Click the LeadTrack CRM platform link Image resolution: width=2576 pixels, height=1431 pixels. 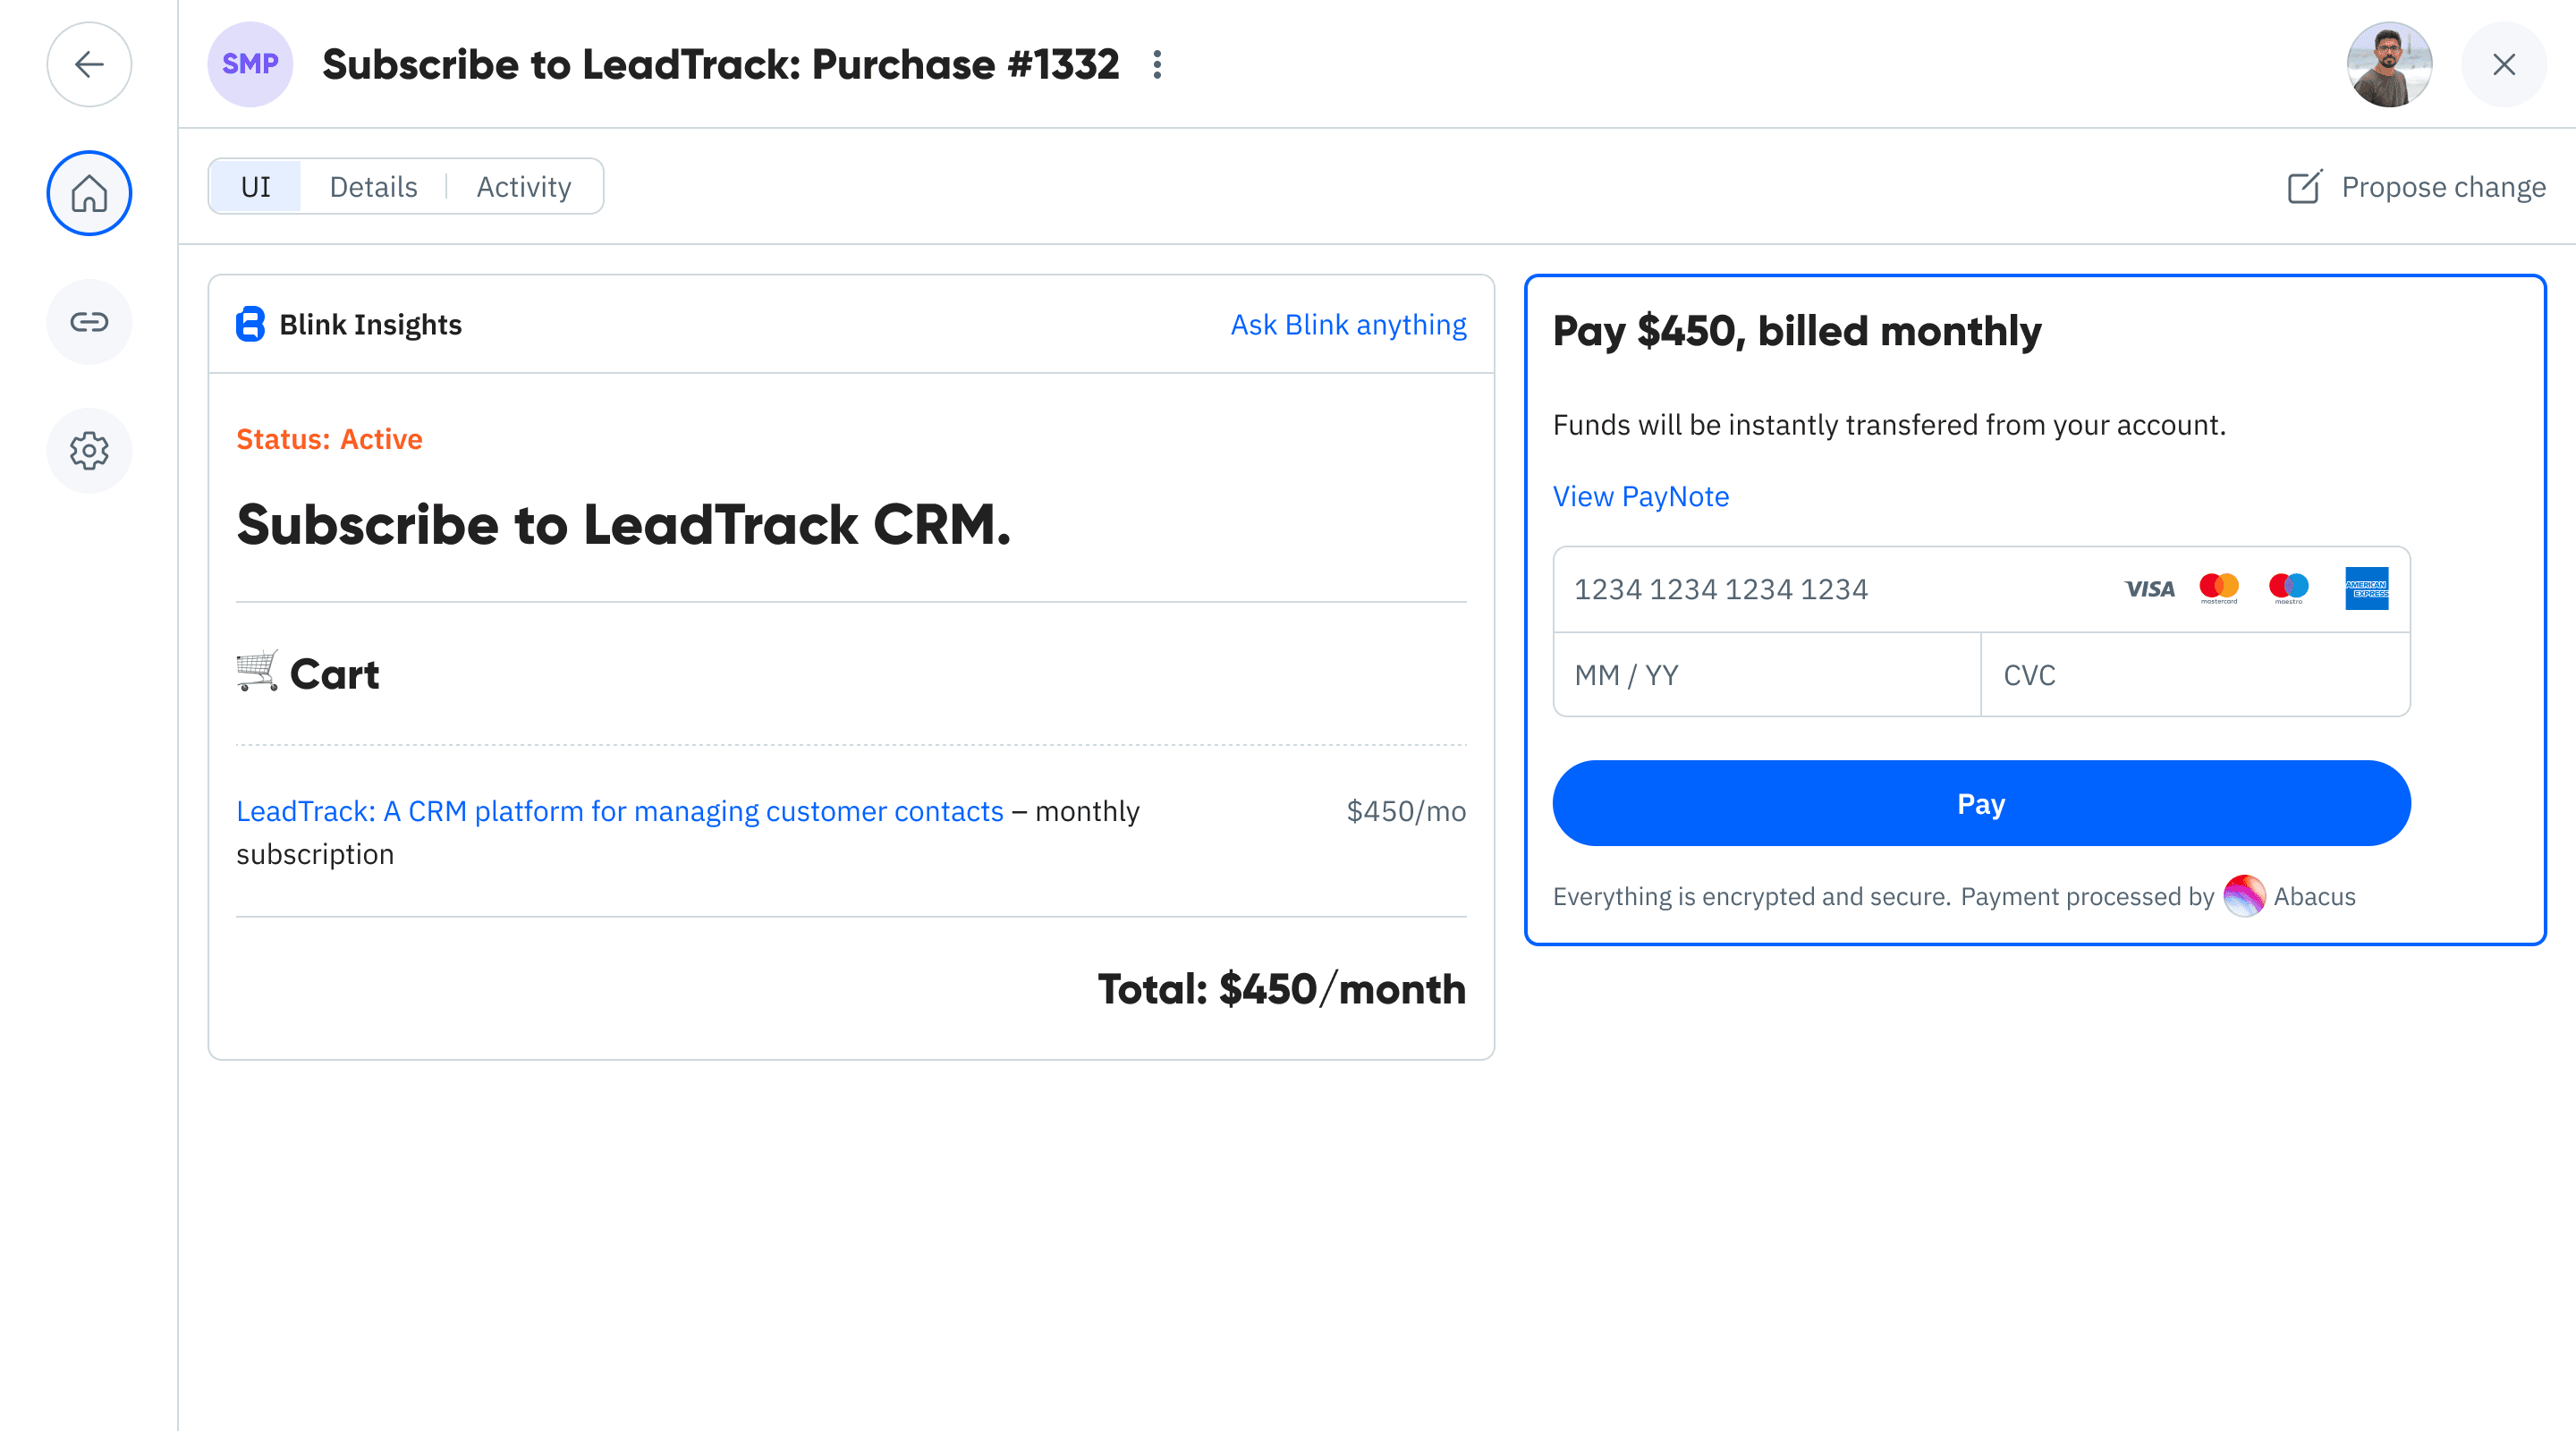pos(620,811)
